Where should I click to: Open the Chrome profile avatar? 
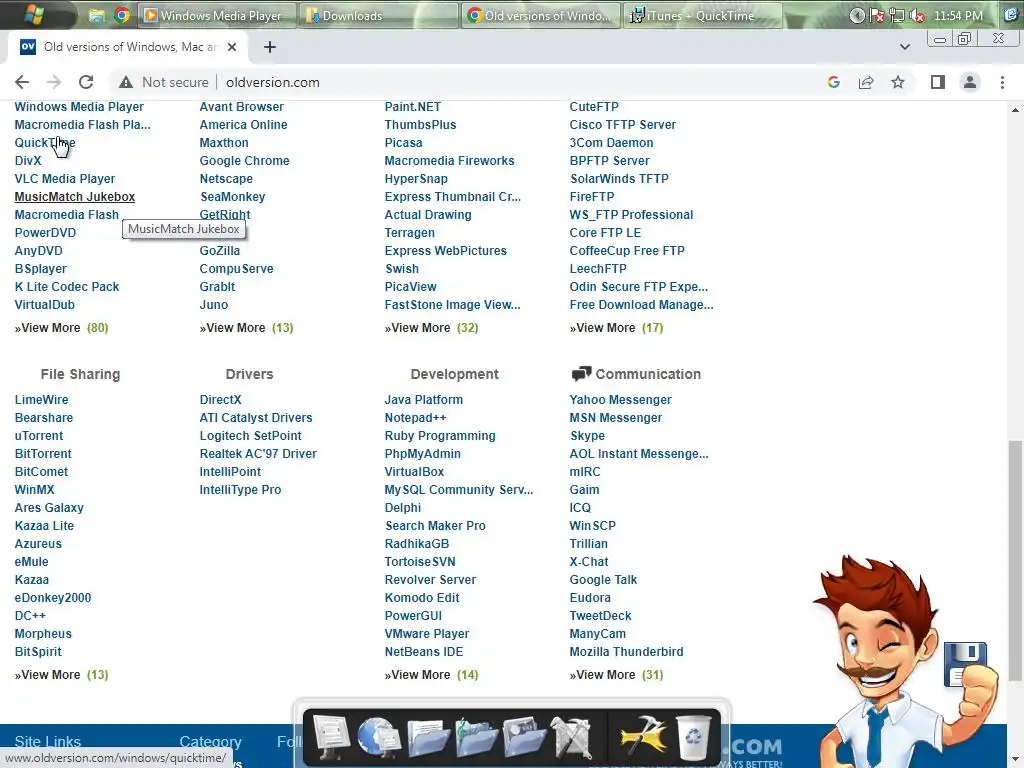click(x=970, y=82)
